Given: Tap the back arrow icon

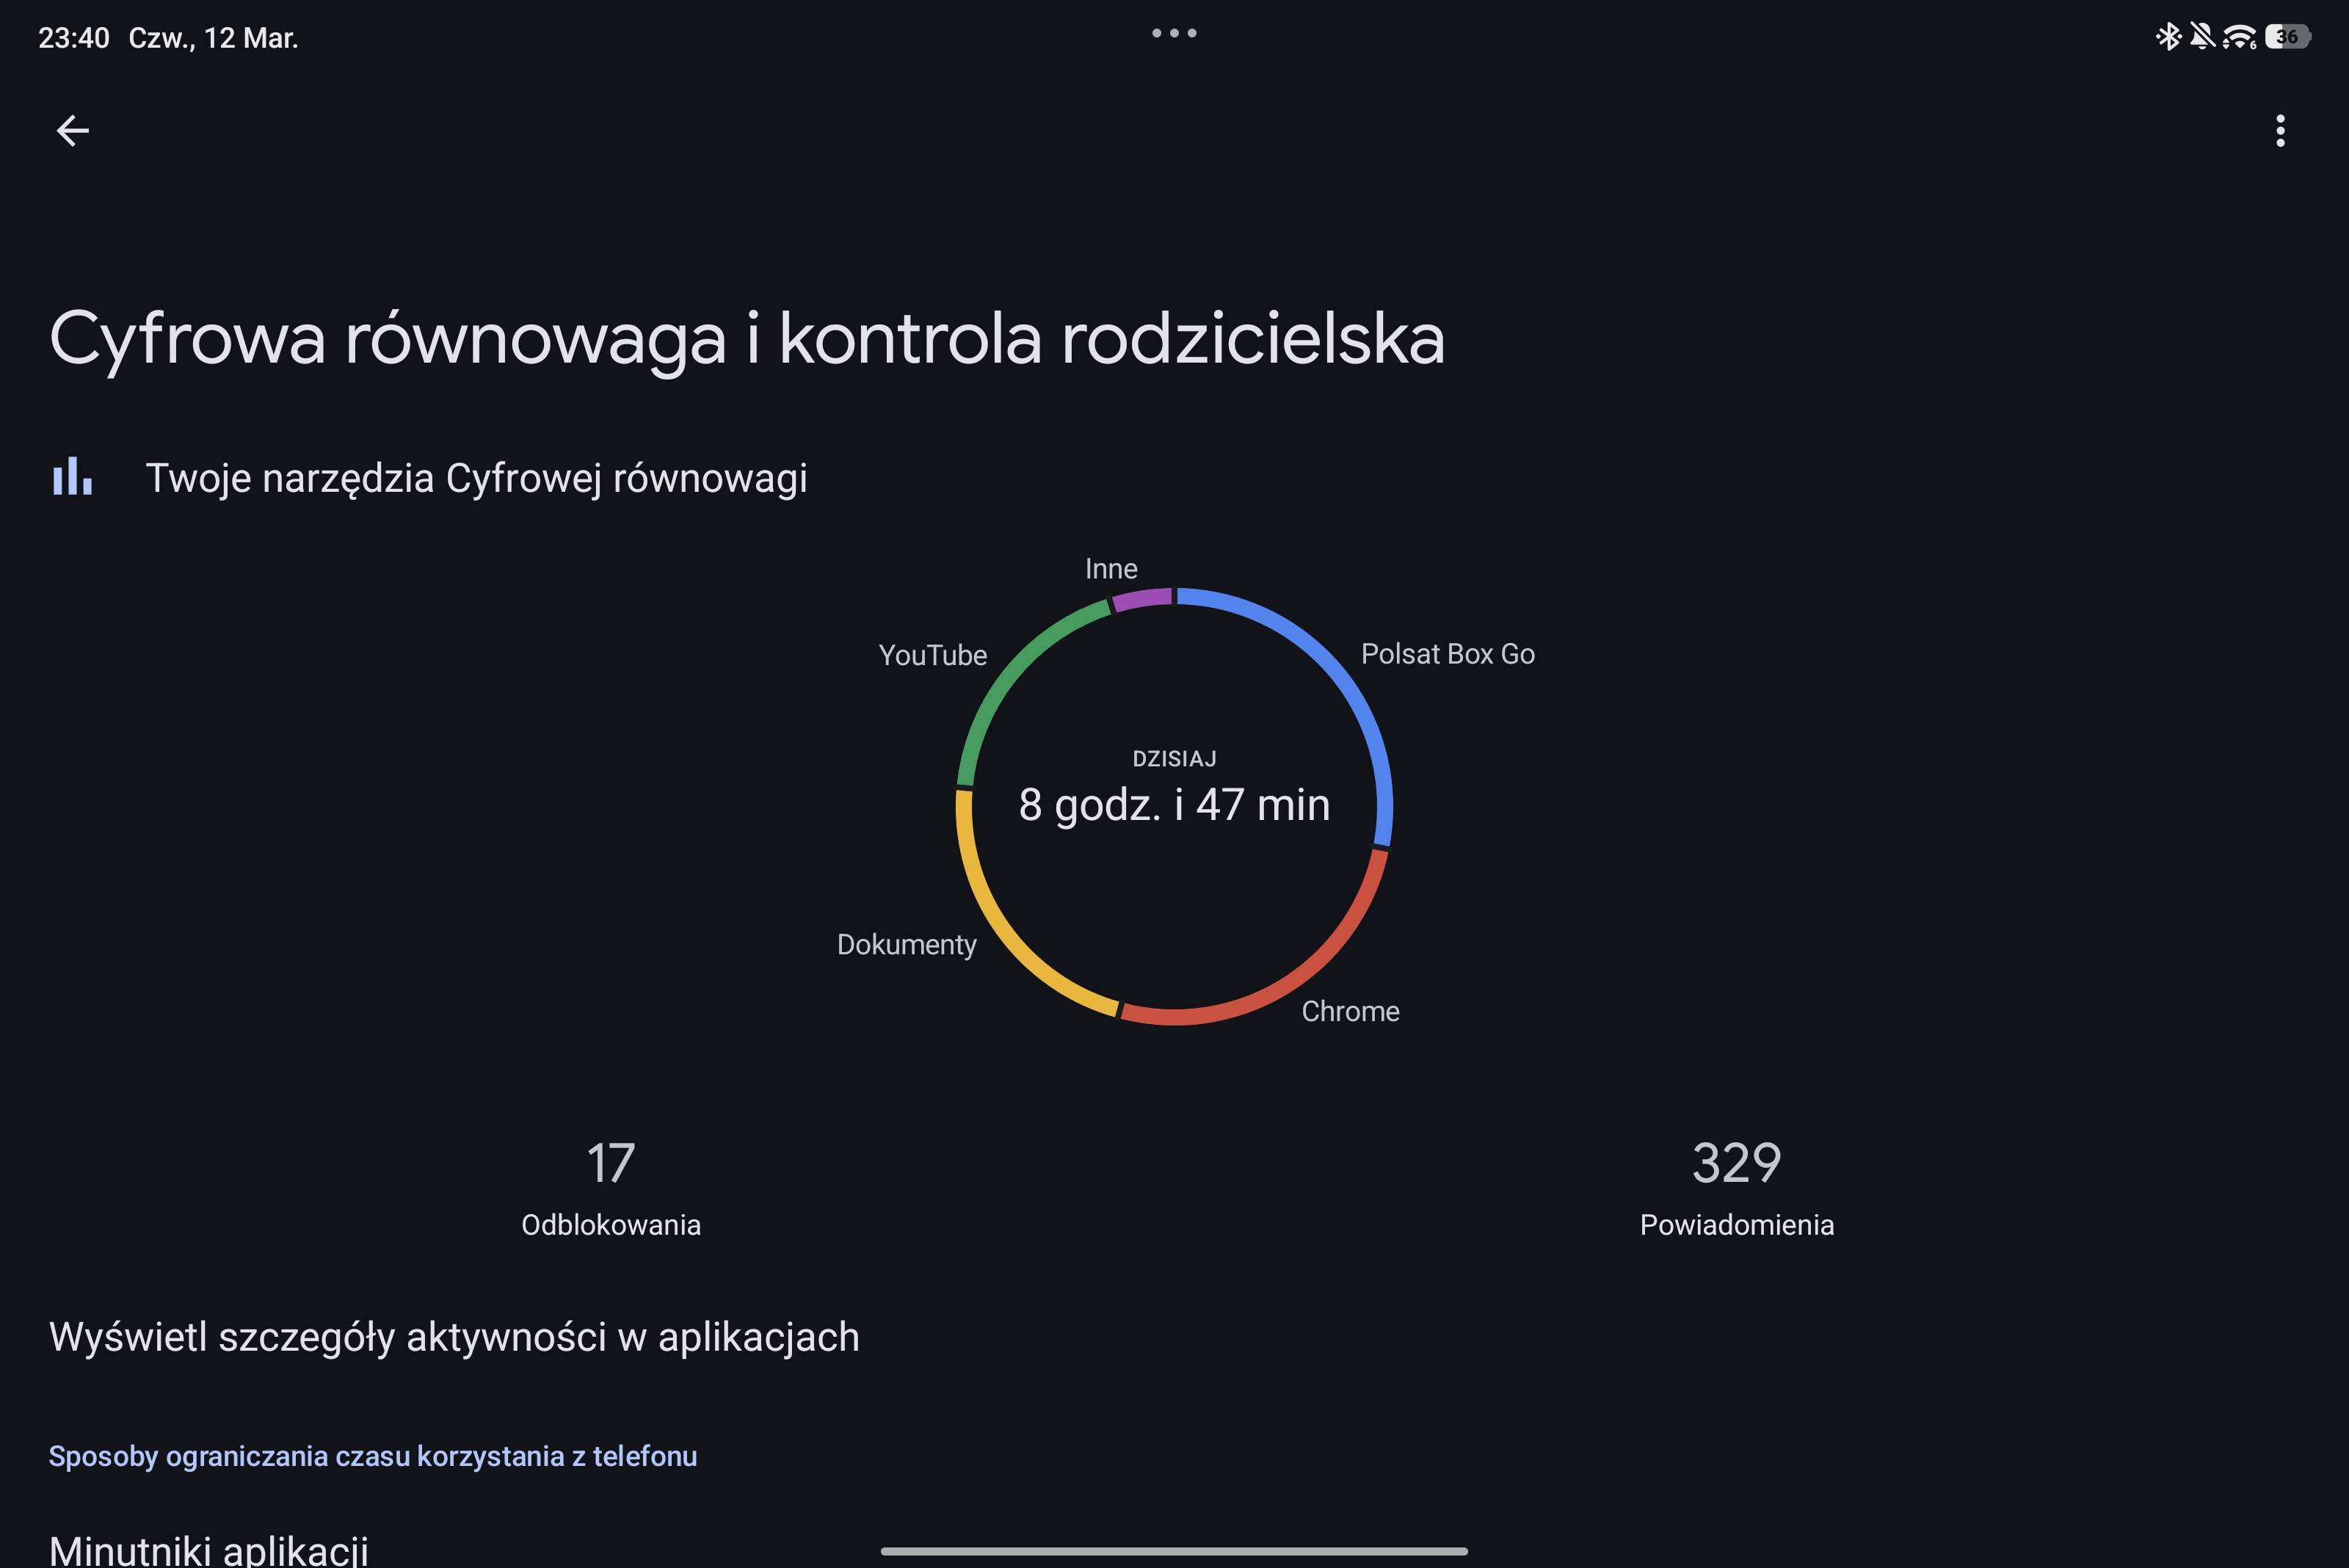Looking at the screenshot, I should (72, 130).
